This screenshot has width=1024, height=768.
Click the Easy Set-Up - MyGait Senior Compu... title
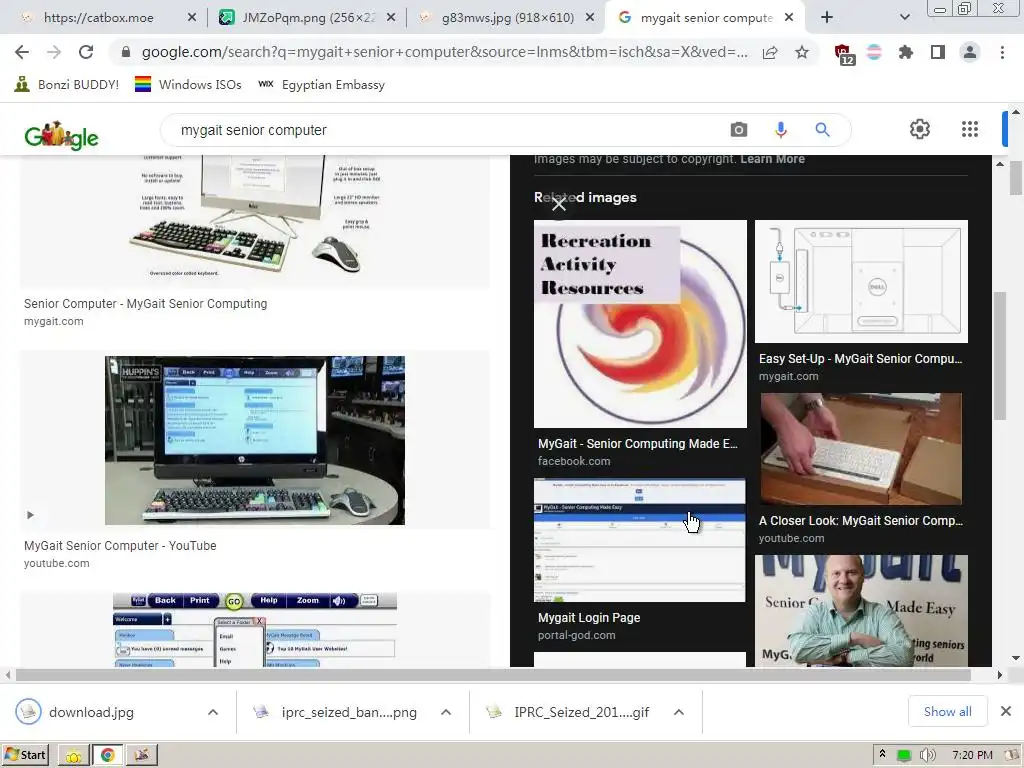860,359
